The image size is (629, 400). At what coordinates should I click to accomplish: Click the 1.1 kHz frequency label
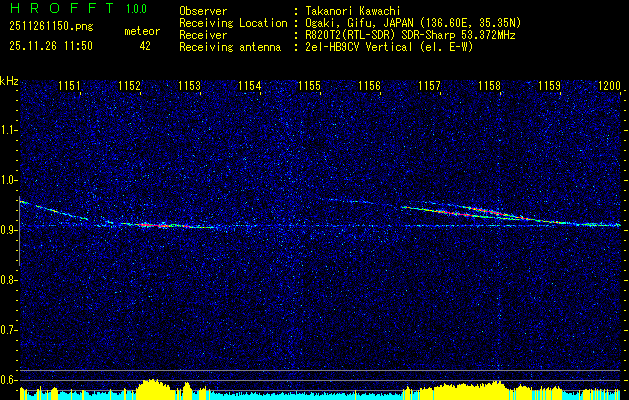[x=8, y=130]
